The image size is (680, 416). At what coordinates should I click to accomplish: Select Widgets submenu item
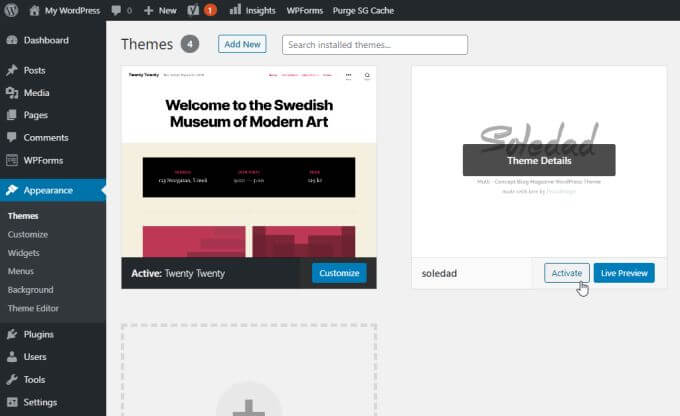23,252
